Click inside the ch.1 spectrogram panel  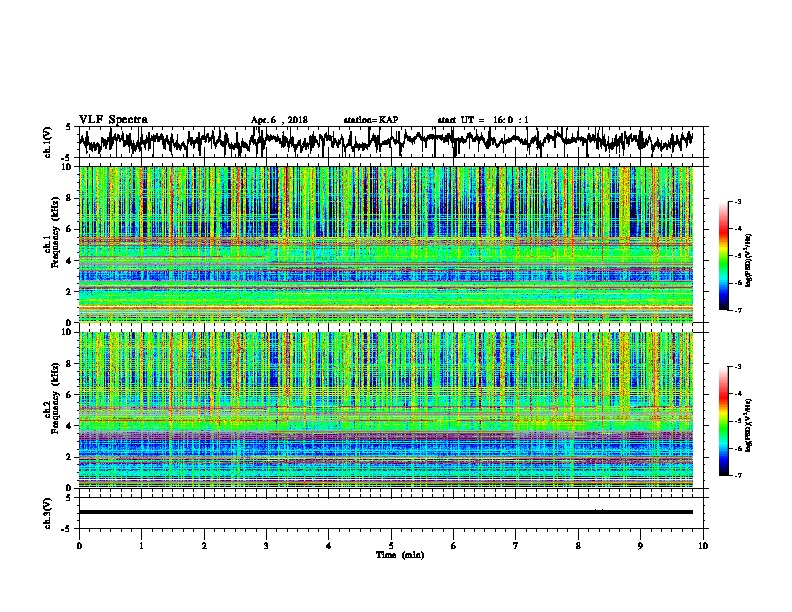pos(386,244)
